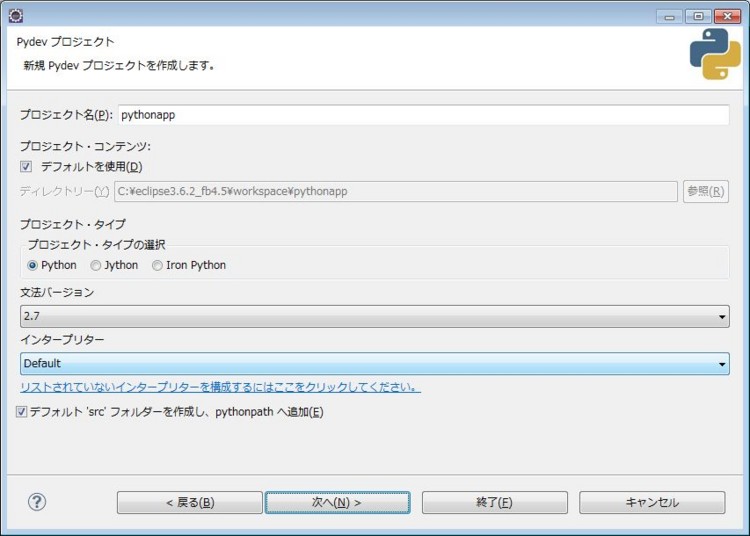Open the インタープリター Default dropdown
This screenshot has width=750, height=536.
click(375, 363)
